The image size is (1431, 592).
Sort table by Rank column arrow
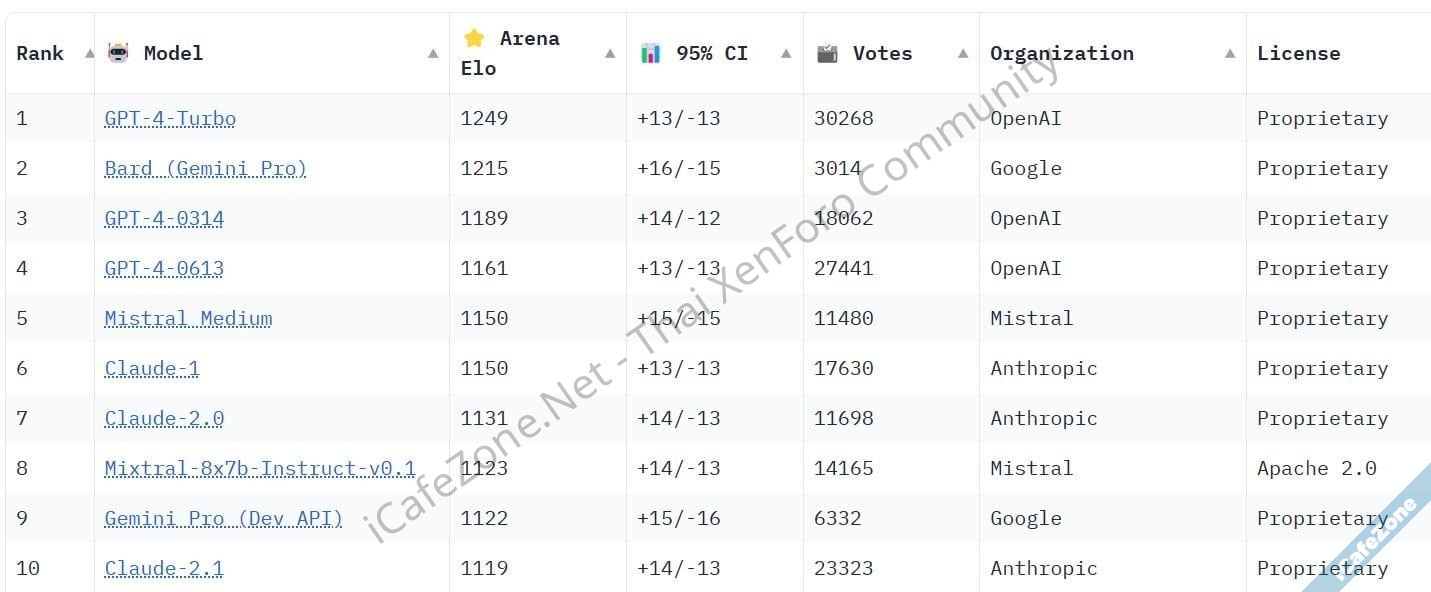click(89, 54)
